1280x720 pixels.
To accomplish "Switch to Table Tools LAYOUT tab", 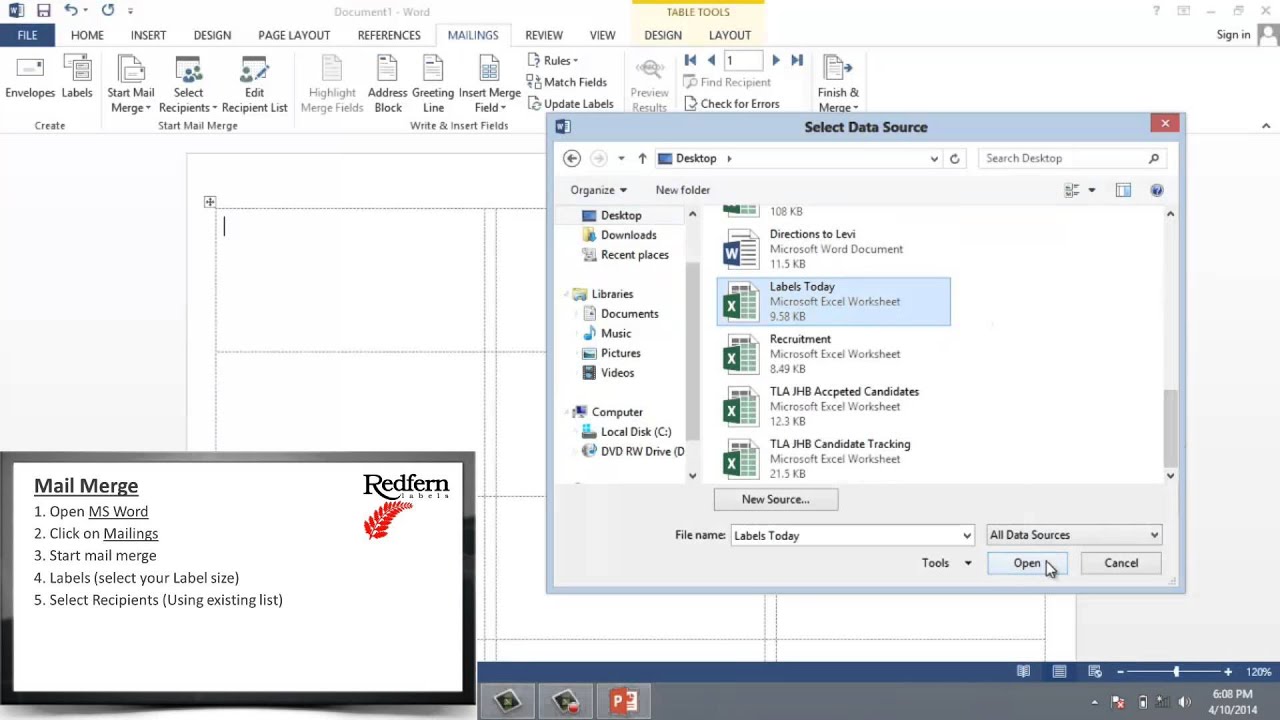I will click(x=730, y=35).
